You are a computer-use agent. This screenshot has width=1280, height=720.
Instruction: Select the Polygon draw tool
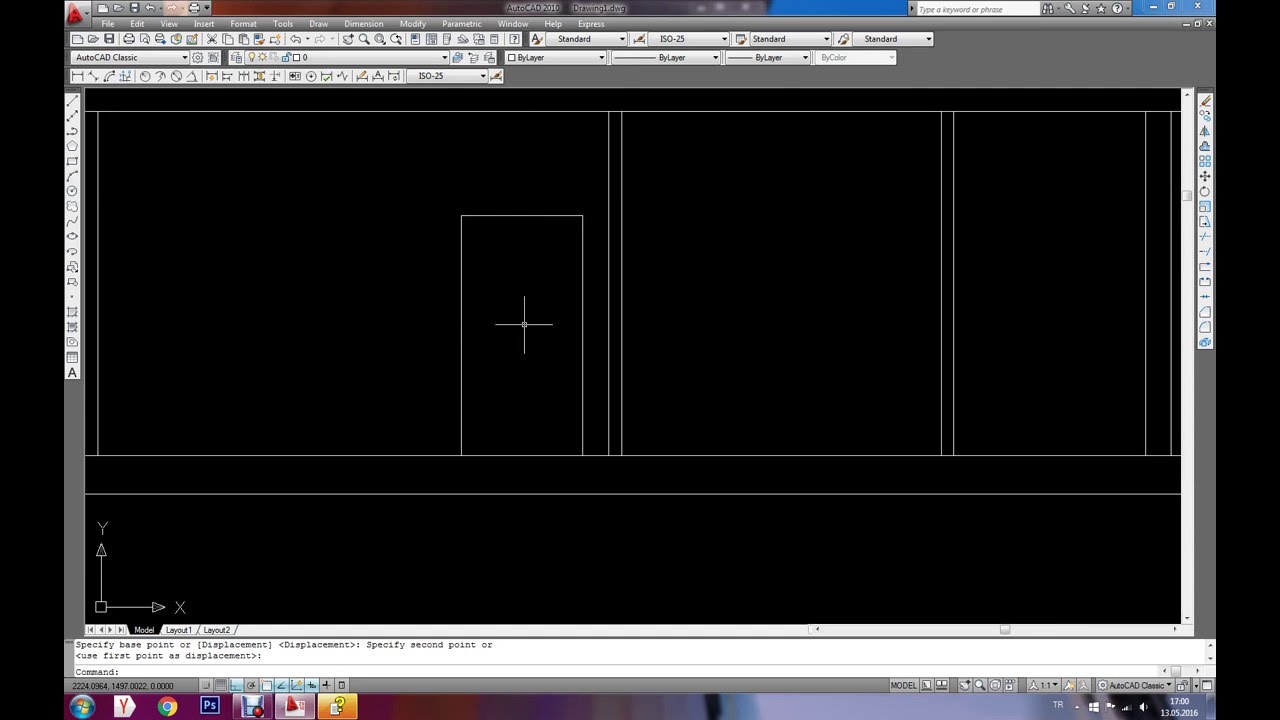pos(72,146)
